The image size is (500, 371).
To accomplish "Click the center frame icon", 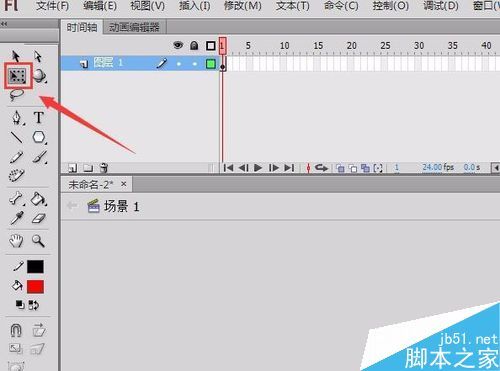I will click(309, 168).
